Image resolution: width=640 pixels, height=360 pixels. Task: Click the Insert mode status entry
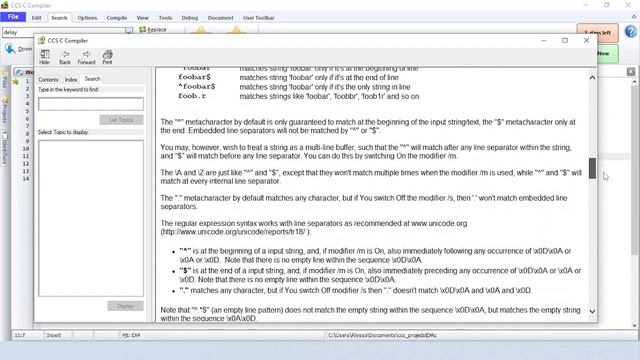[53, 335]
